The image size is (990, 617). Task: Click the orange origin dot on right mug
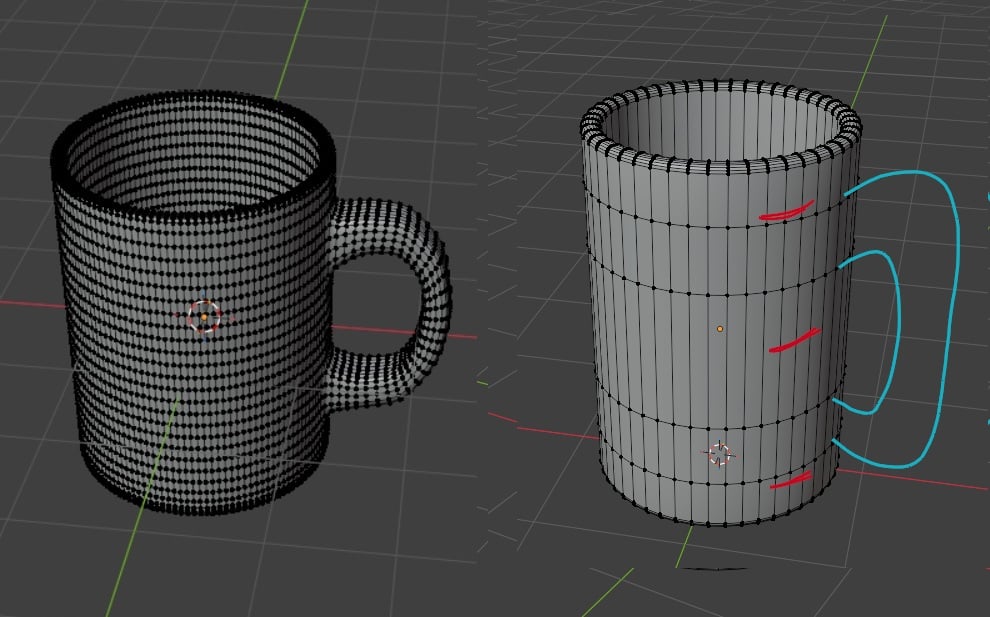tap(720, 329)
